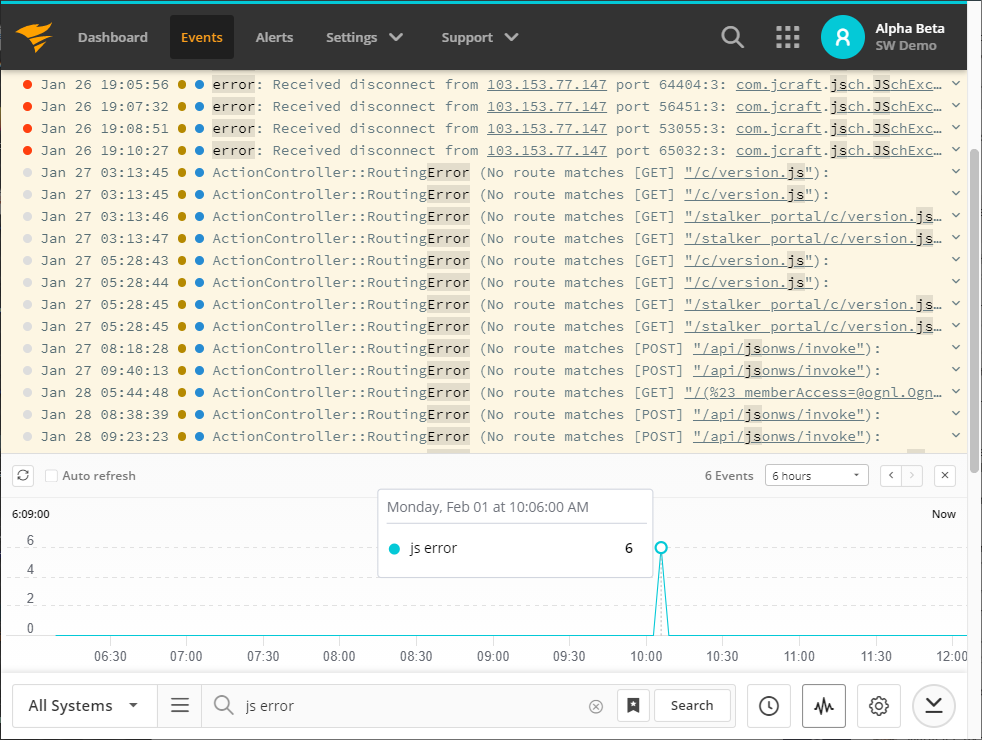This screenshot has width=982, height=742.
Task: Open the search magnifier in header
Action: tap(733, 38)
